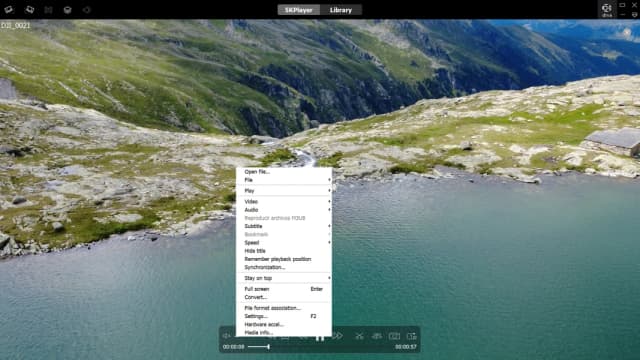
Task: Expand the Stay on top submenu
Action: pos(284,278)
